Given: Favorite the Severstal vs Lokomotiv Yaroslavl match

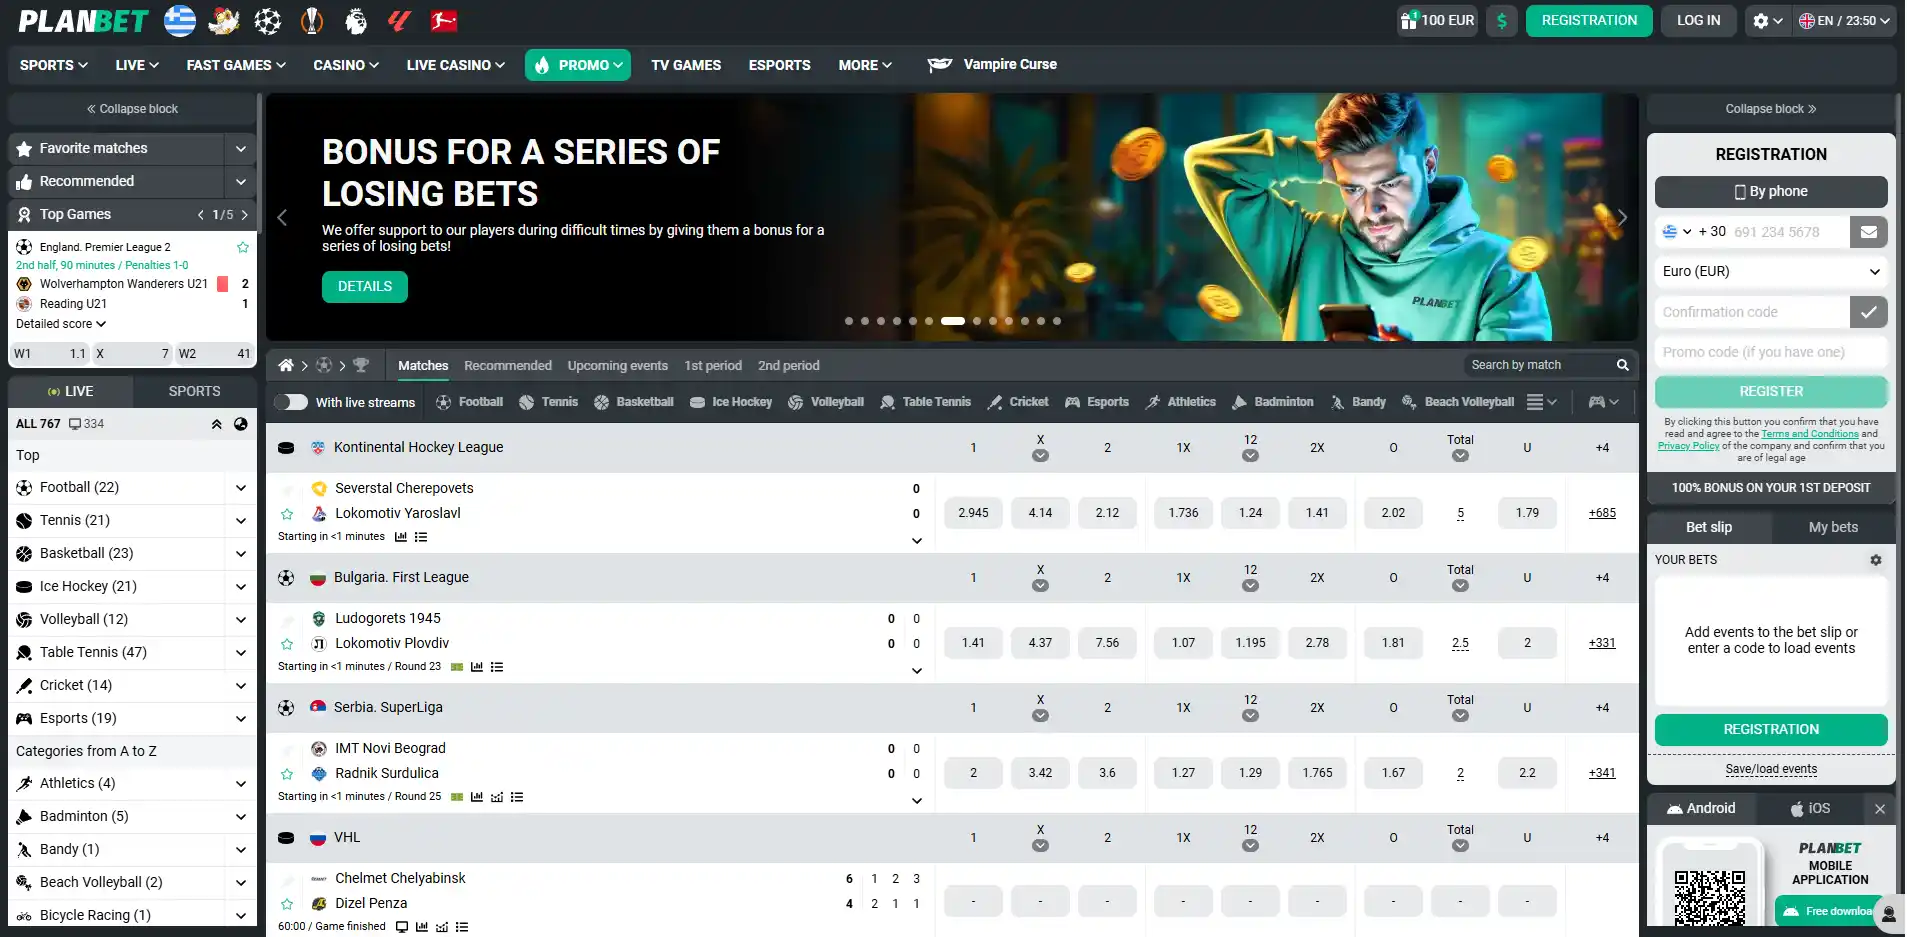Looking at the screenshot, I should pyautogui.click(x=287, y=514).
